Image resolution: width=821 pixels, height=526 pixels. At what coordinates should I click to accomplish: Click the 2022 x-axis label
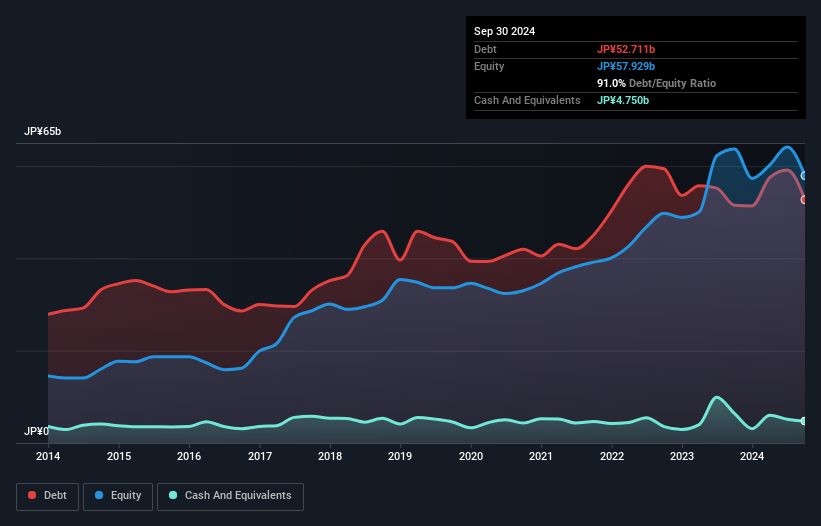point(612,456)
